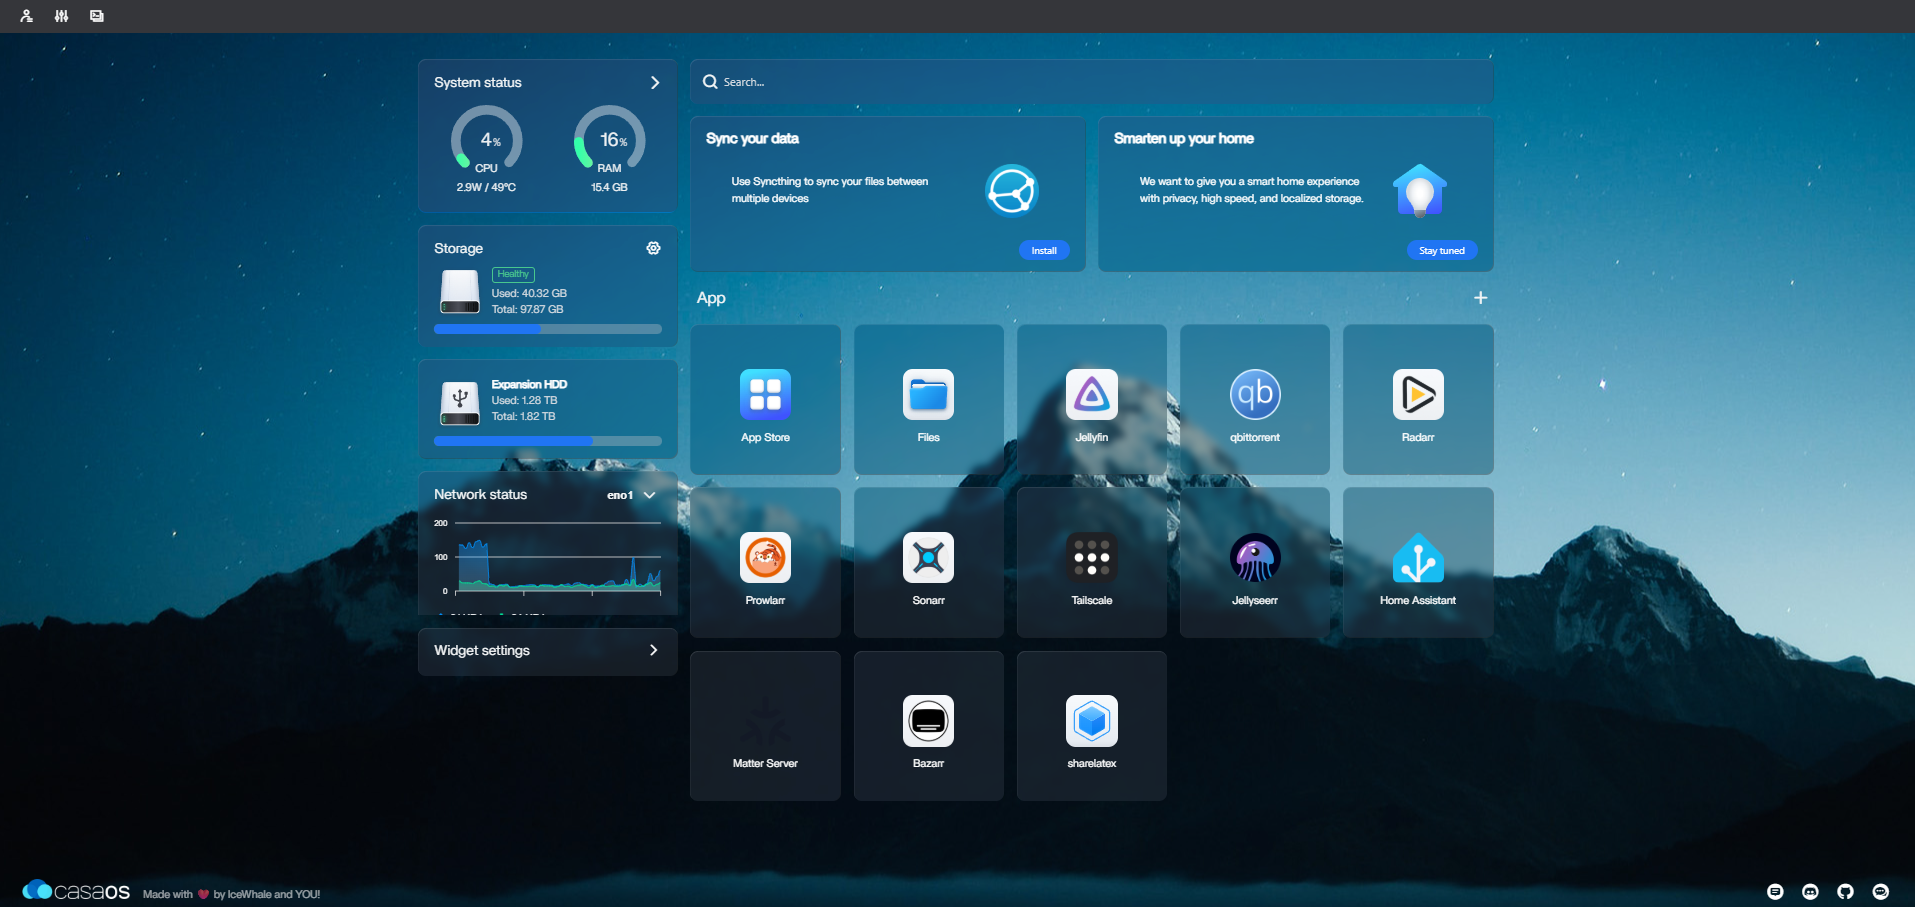Open the rightmost footer message icon
The height and width of the screenshot is (907, 1915).
point(1880,892)
